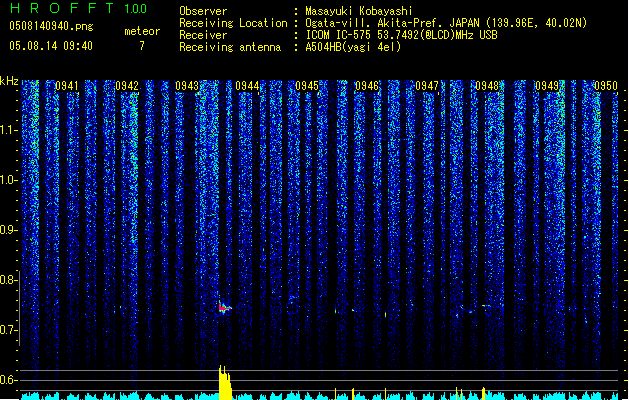Click the 0948 time marker
Image resolution: width=629 pixels, height=400 pixels.
(487, 86)
